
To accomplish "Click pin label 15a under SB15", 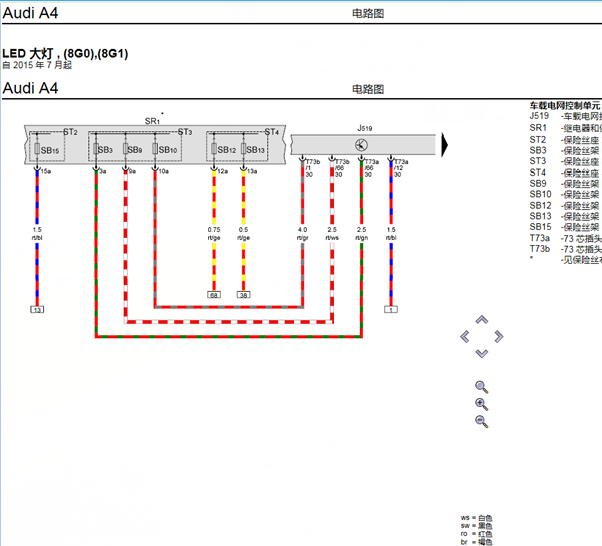I will pyautogui.click(x=46, y=171).
